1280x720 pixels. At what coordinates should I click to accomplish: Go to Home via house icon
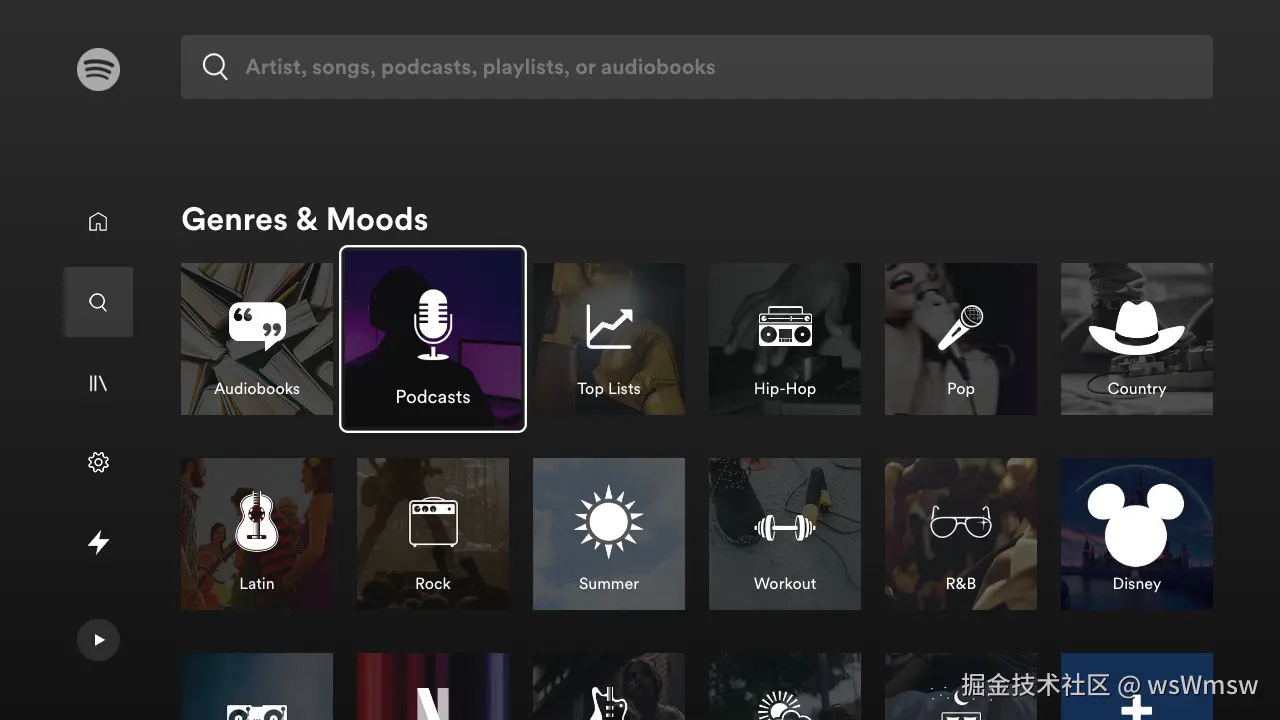tap(98, 222)
